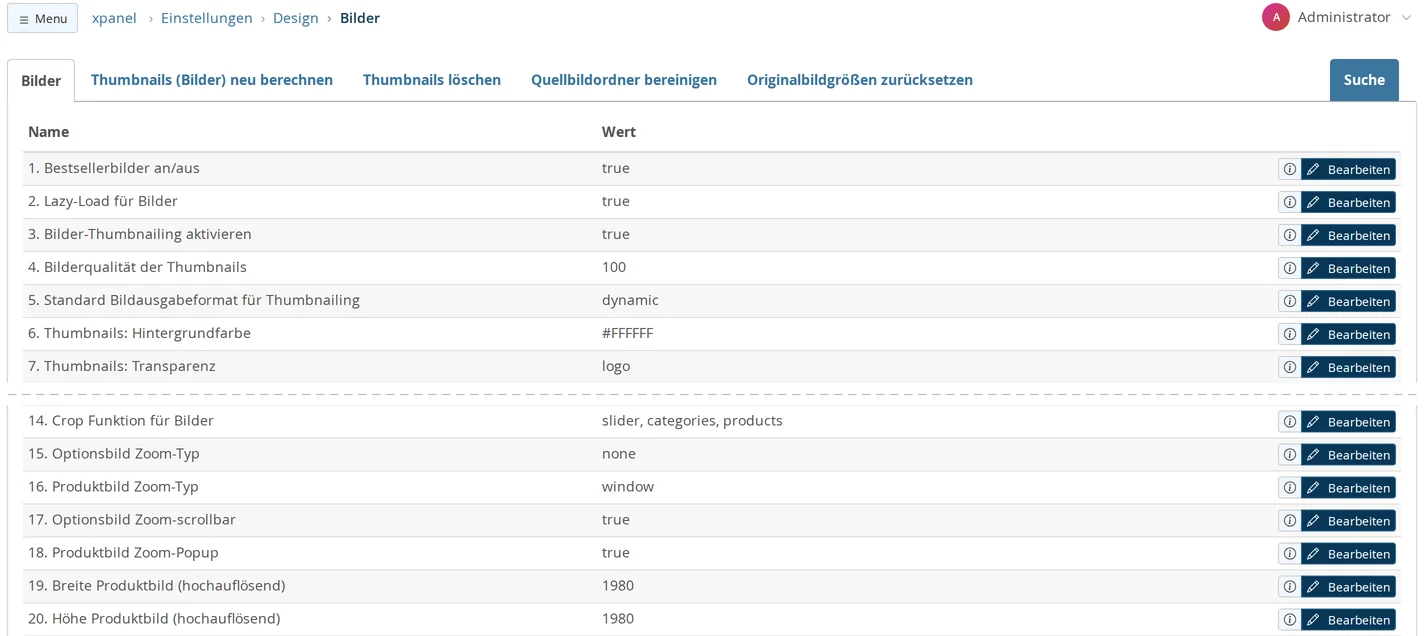Edit Bestsellerbilder an/aus setting
The height and width of the screenshot is (636, 1424).
(x=1348, y=169)
